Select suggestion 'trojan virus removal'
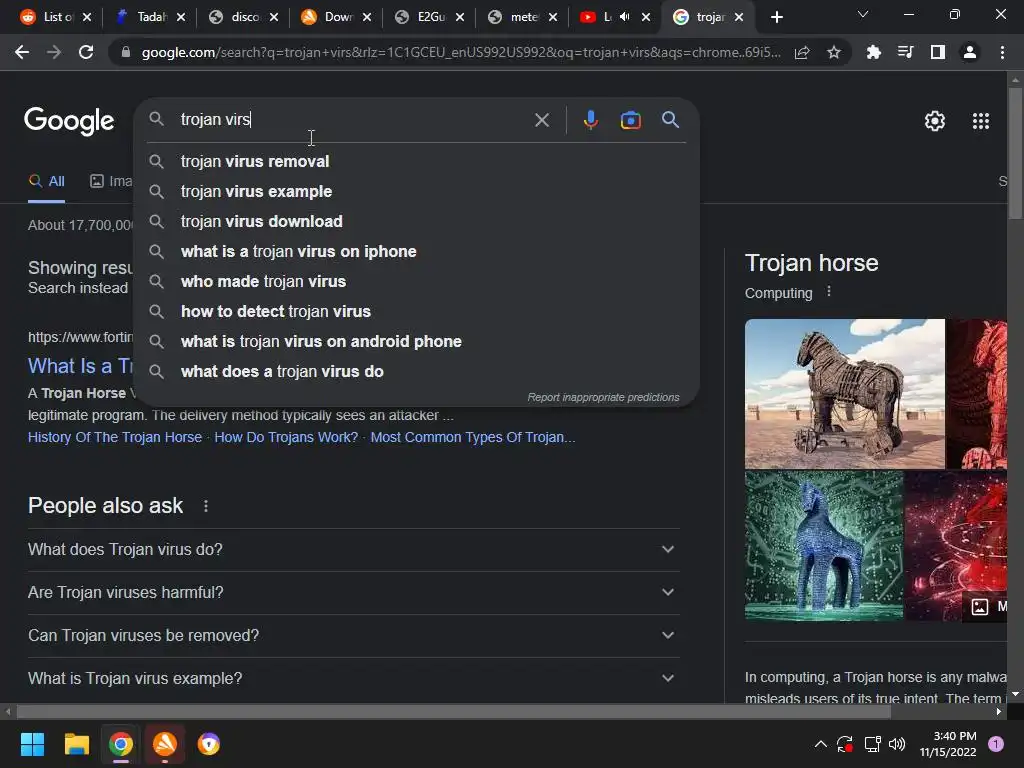The image size is (1024, 768). (416, 161)
